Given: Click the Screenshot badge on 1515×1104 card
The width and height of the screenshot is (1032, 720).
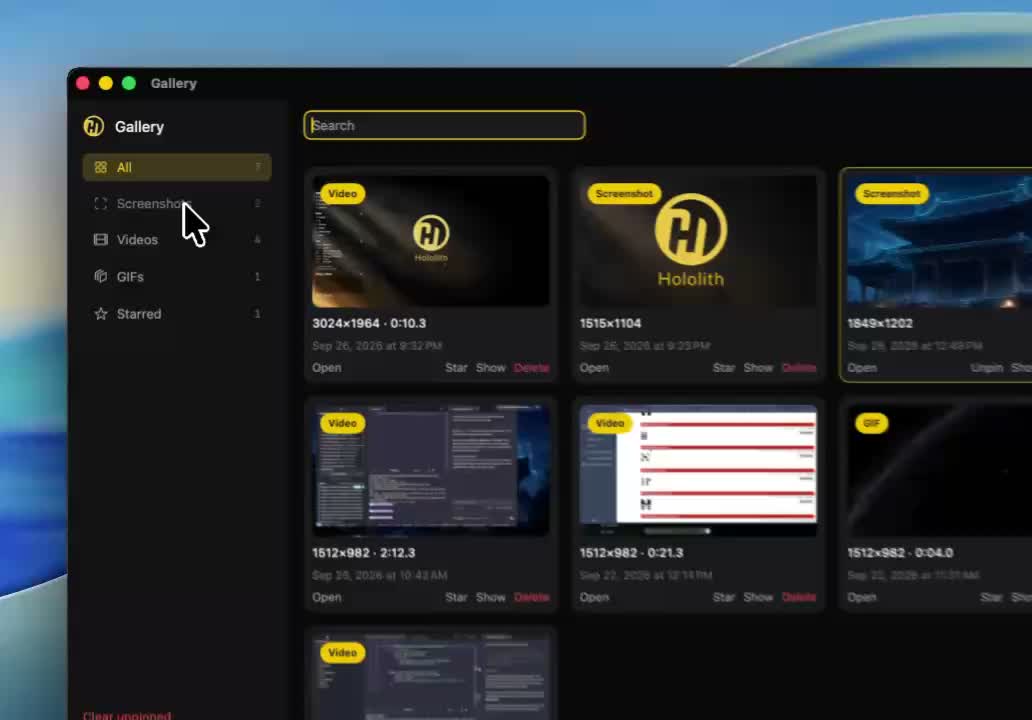Looking at the screenshot, I should [624, 193].
